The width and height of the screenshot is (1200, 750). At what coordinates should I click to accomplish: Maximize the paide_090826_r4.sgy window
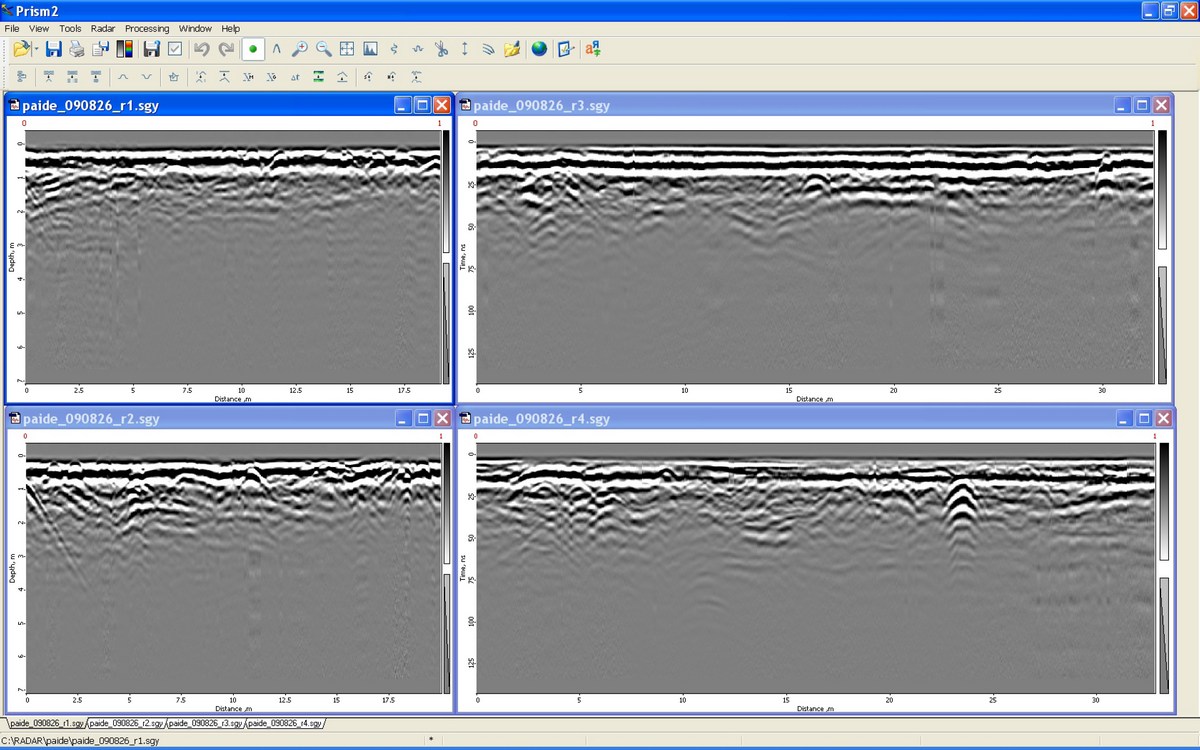[1142, 419]
